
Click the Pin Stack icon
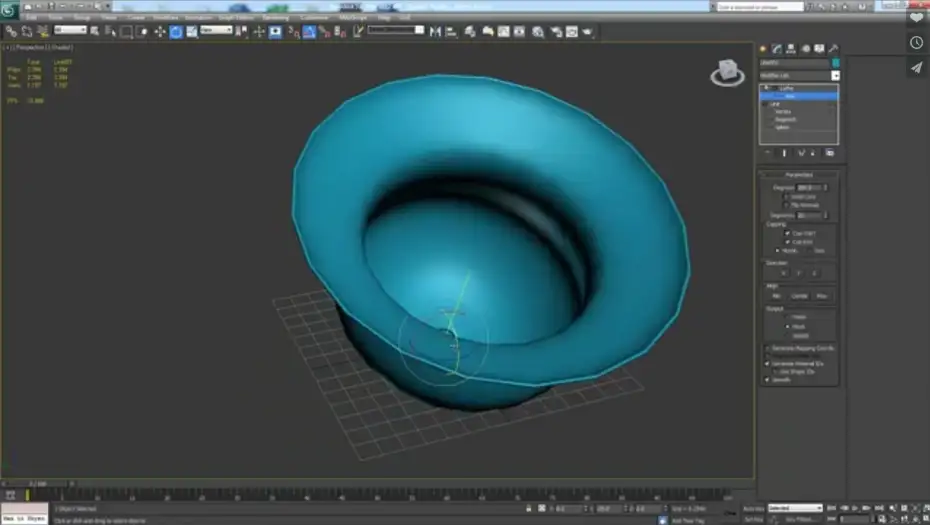767,152
